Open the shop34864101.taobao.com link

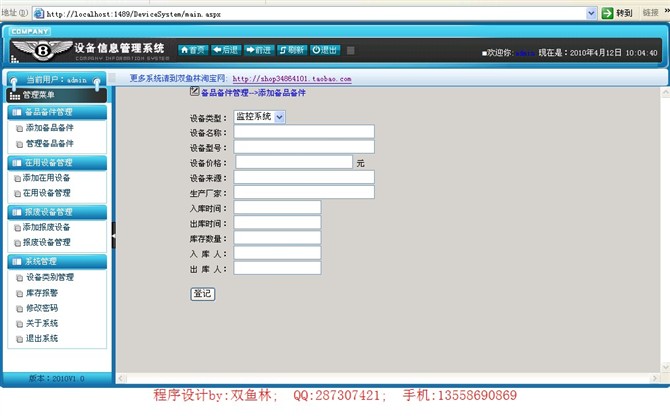click(292, 79)
